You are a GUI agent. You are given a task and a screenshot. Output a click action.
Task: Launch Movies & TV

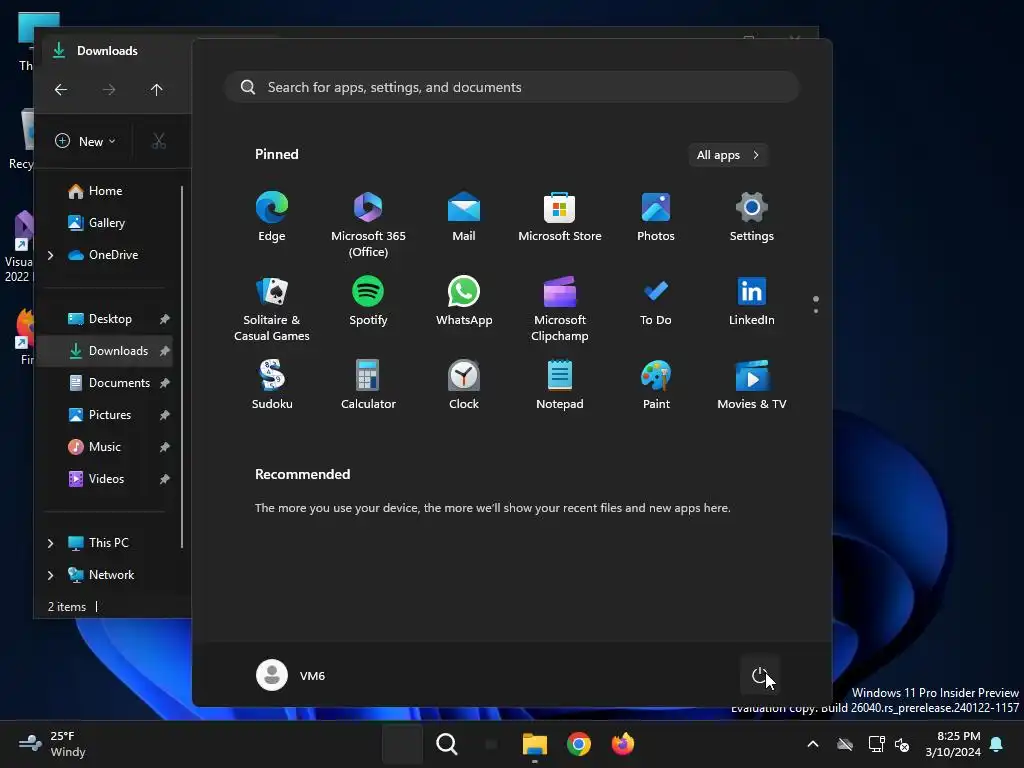click(752, 385)
